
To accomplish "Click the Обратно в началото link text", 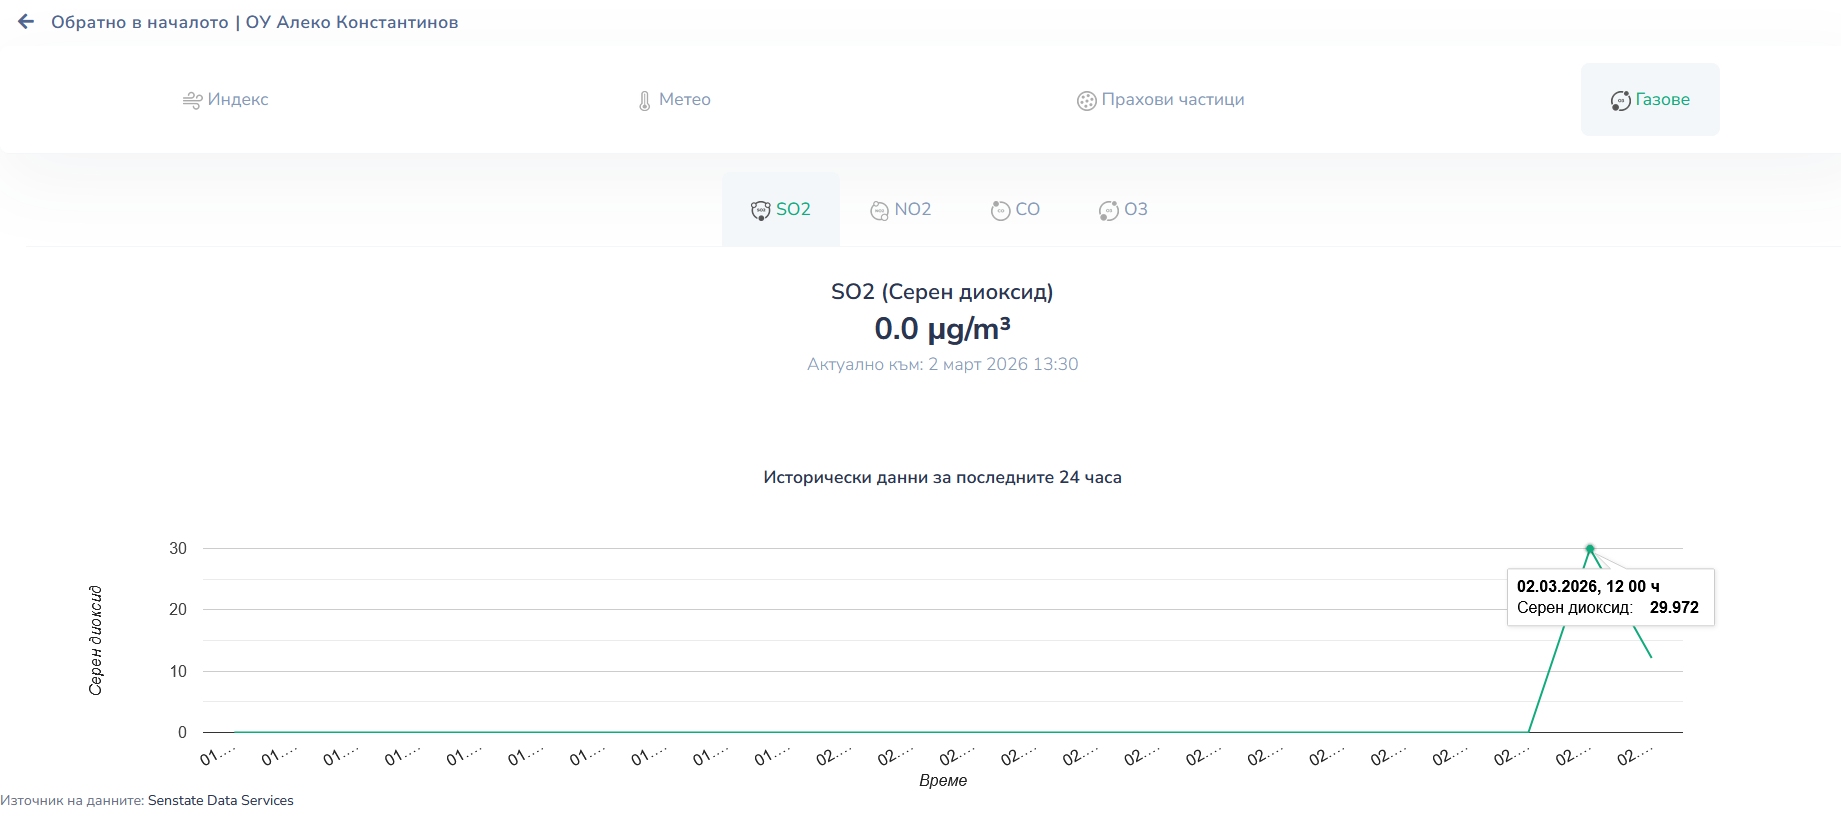I will point(140,22).
